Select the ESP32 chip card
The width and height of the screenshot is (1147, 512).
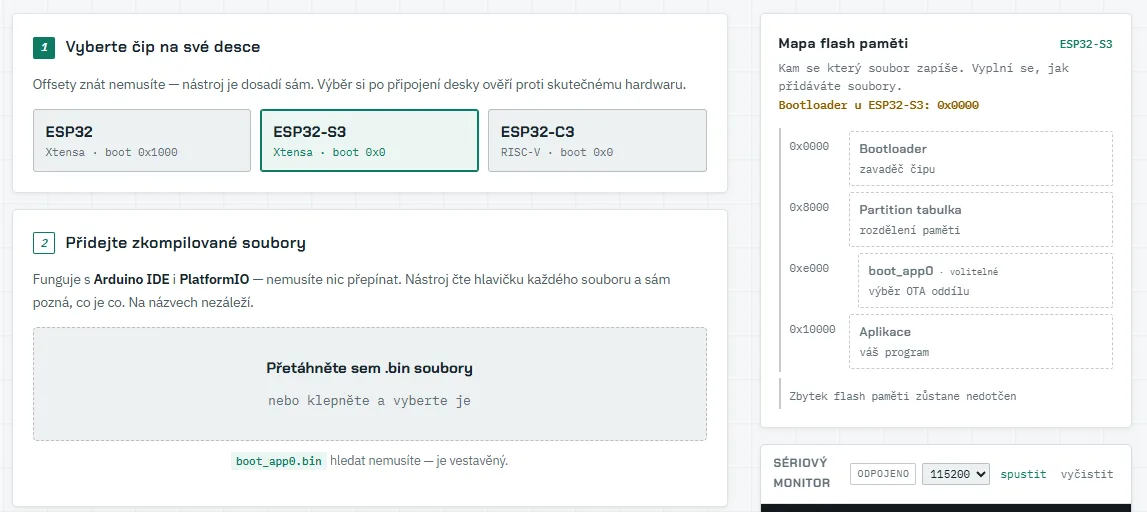[142, 140]
